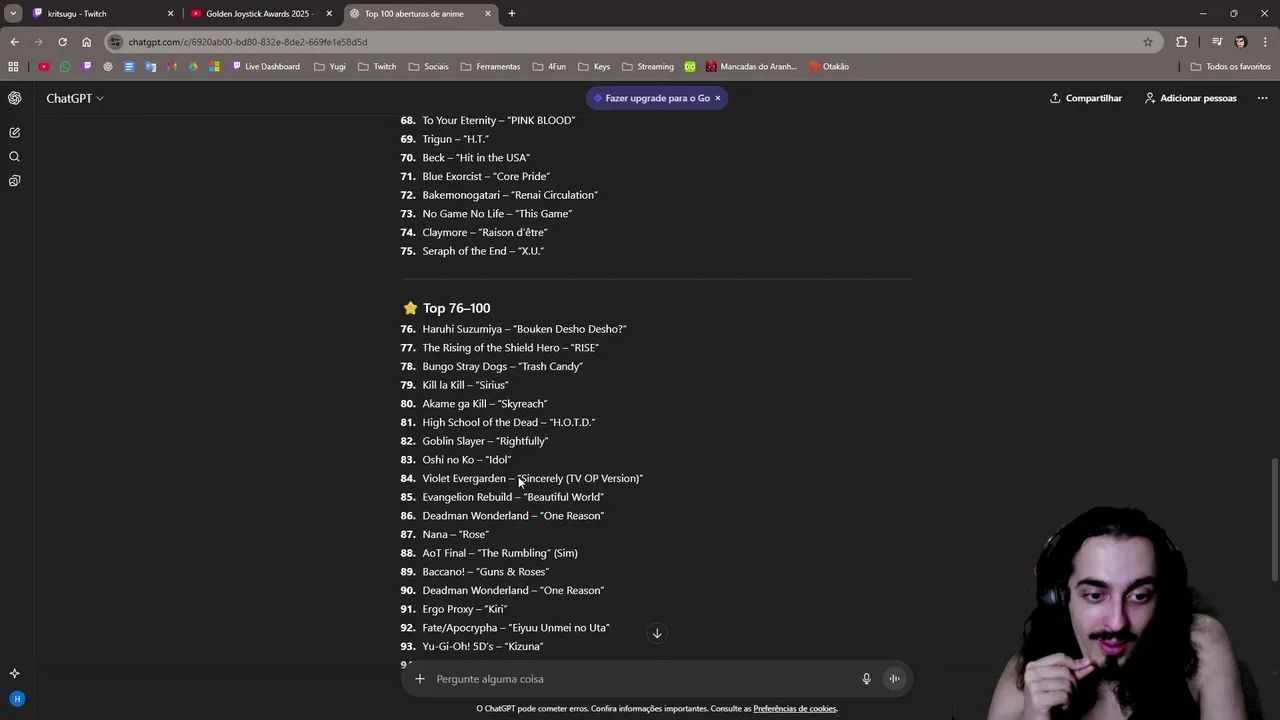Expand the 4Fun bookmarks folder
1280x720 pixels.
click(x=548, y=67)
